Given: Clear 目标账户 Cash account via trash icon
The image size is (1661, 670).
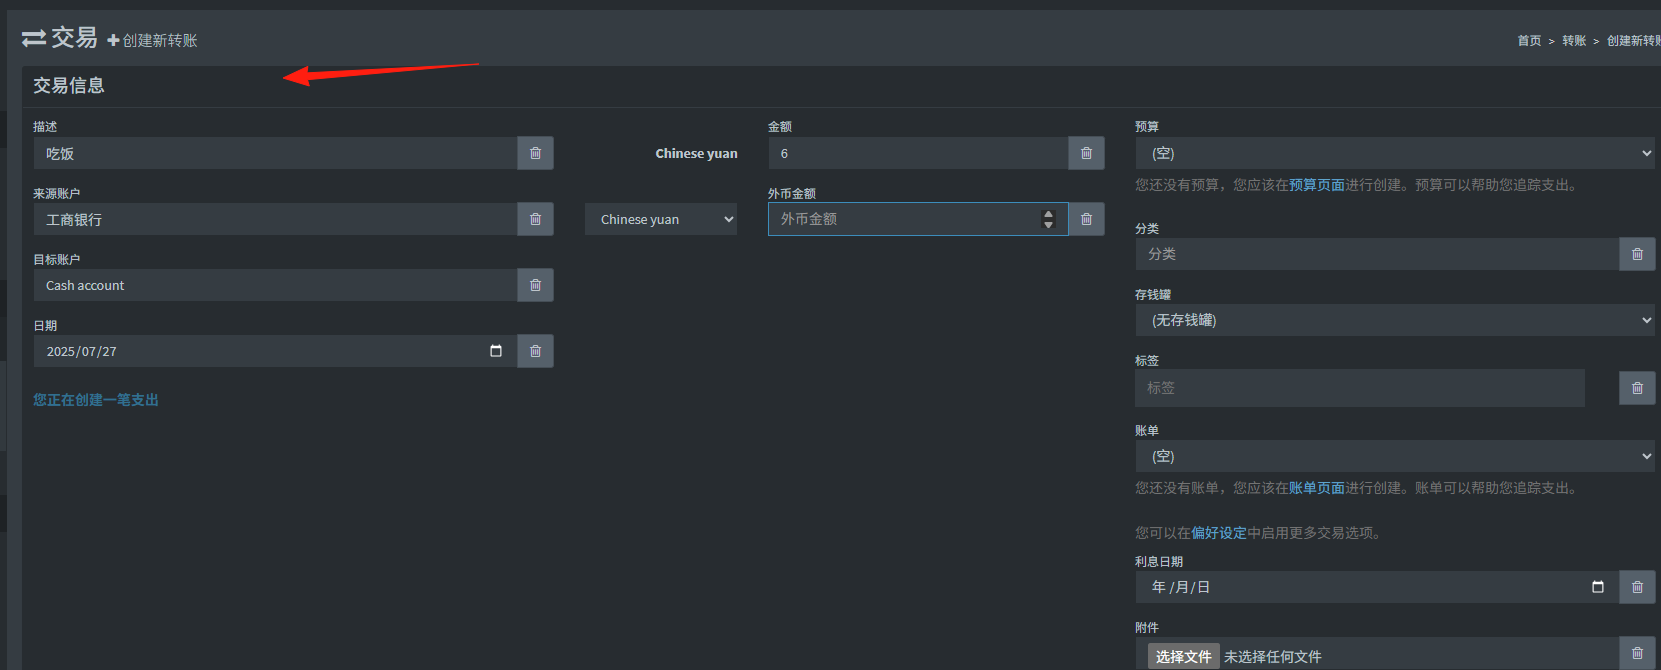Looking at the screenshot, I should (x=535, y=285).
